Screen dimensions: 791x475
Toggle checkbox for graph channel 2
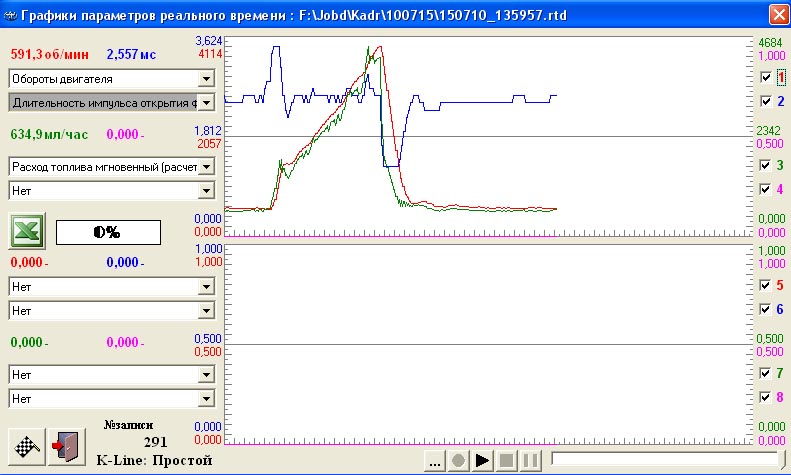coord(765,102)
